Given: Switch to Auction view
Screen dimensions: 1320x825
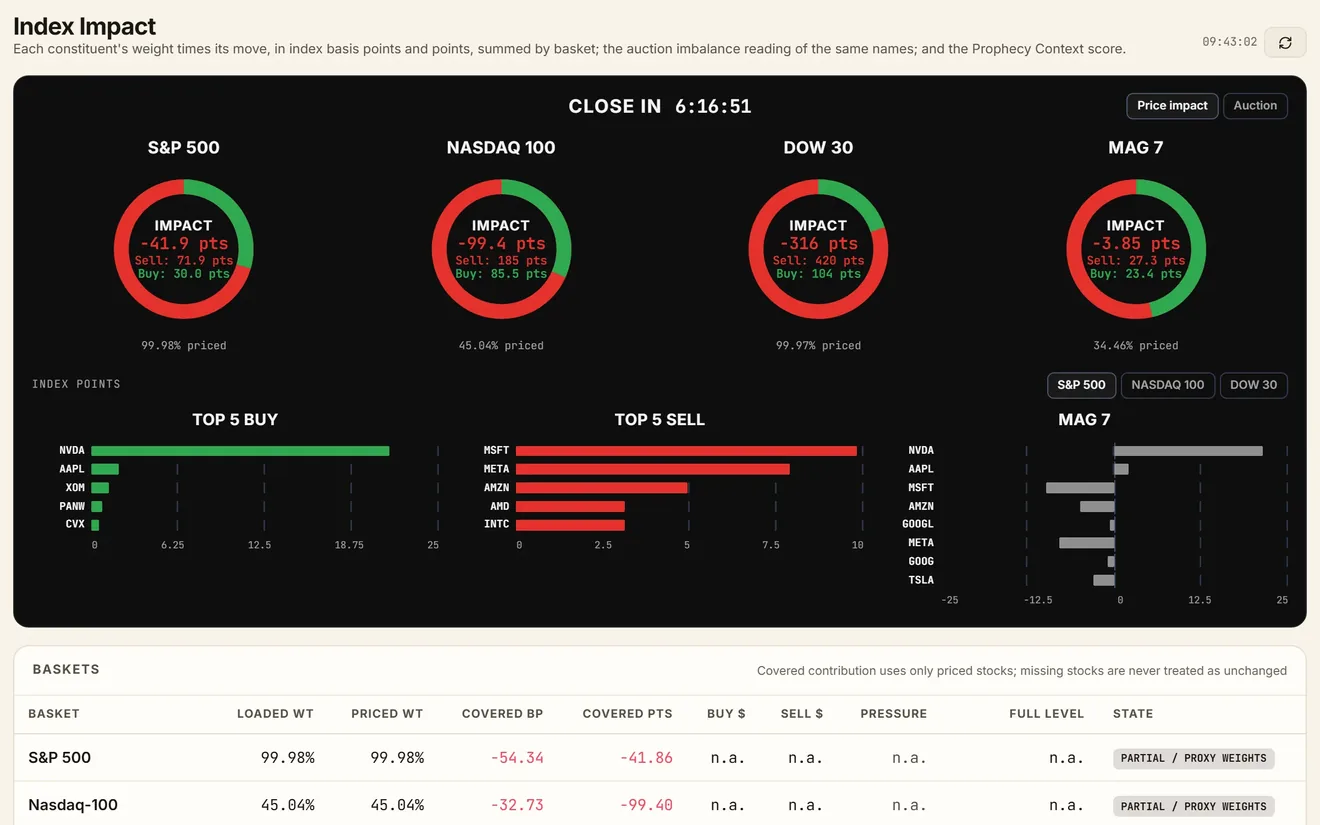Looking at the screenshot, I should 1255,105.
